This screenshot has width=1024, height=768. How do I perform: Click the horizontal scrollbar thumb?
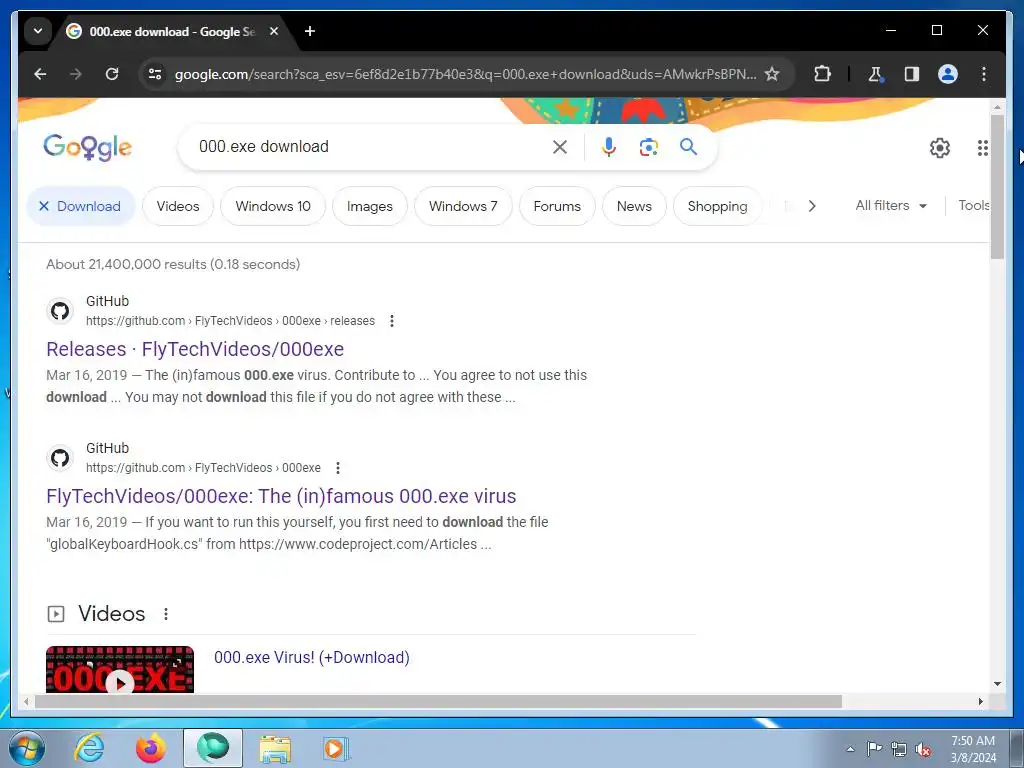438,701
